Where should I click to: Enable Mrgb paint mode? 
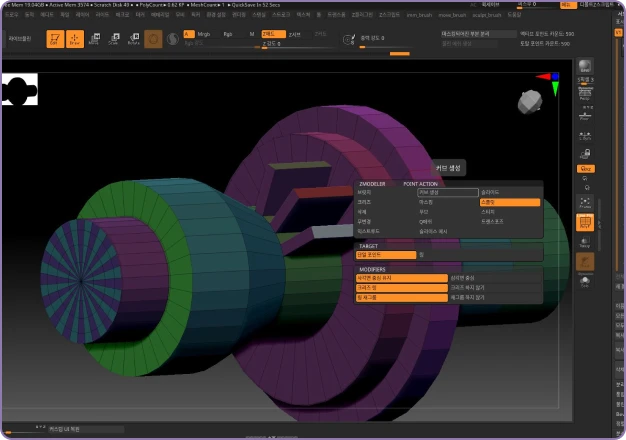click(x=204, y=34)
